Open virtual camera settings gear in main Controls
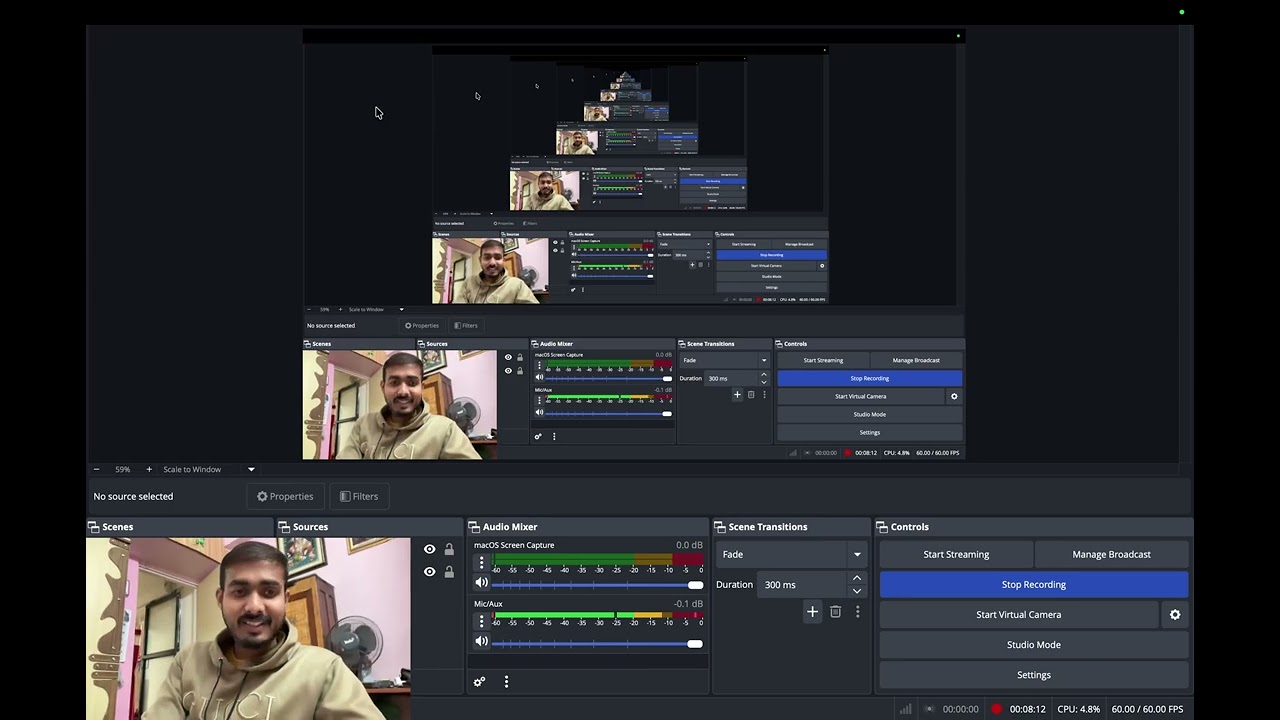 click(x=1175, y=615)
